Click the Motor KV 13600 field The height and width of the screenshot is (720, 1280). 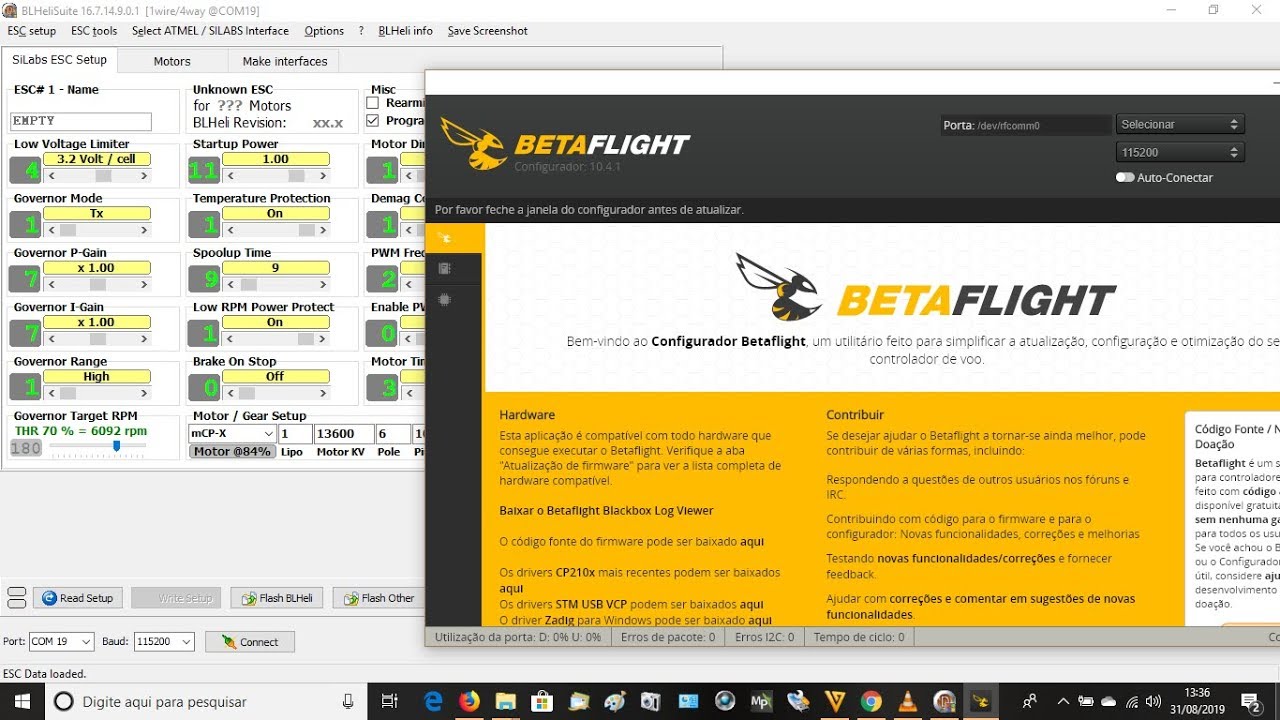click(342, 433)
